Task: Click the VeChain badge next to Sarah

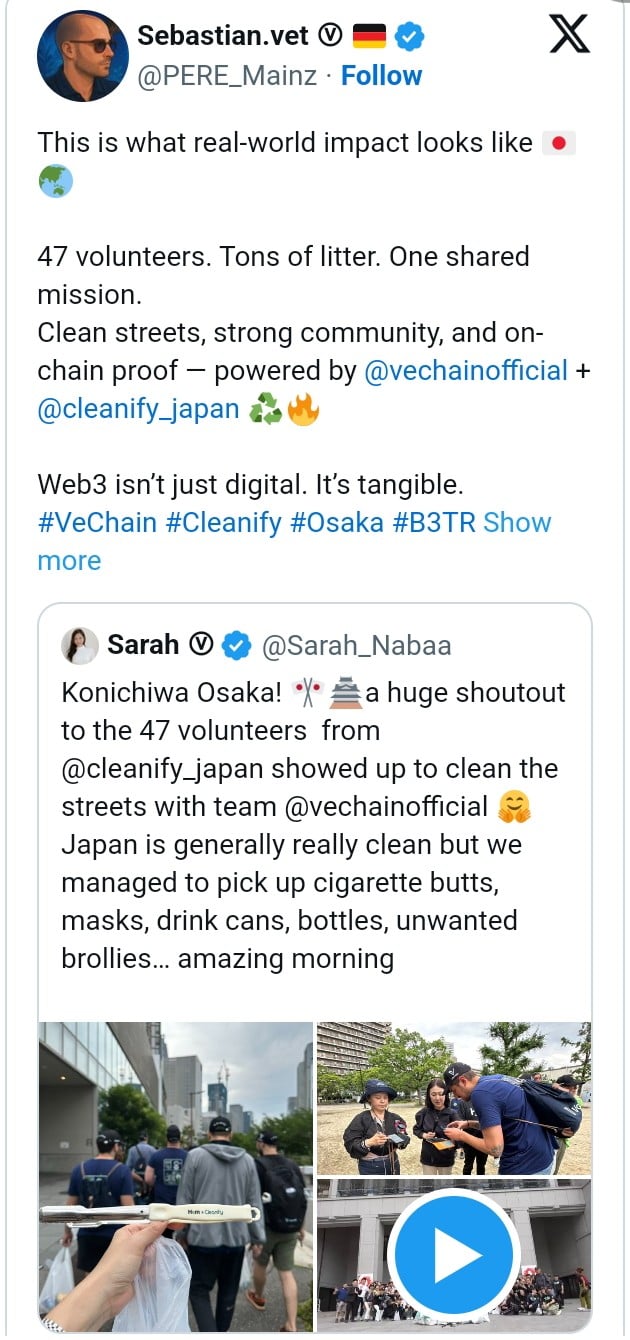Action: 201,646
